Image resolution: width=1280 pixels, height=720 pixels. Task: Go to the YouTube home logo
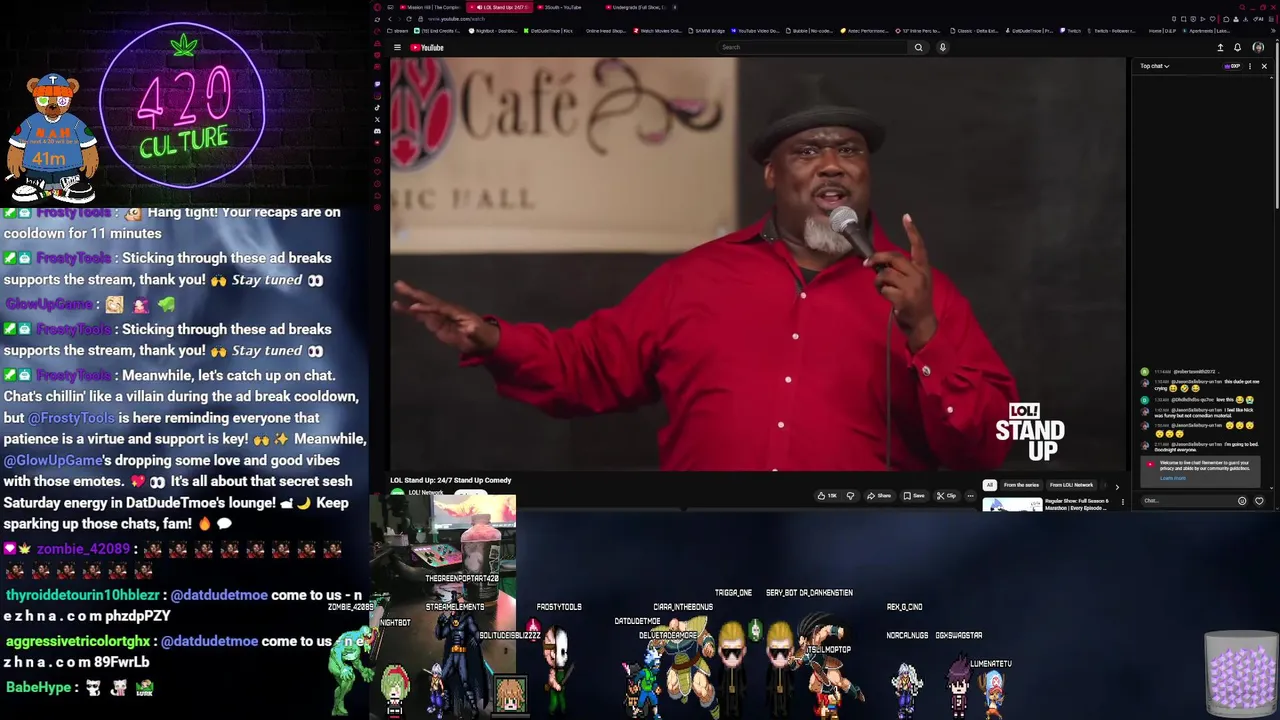click(427, 47)
